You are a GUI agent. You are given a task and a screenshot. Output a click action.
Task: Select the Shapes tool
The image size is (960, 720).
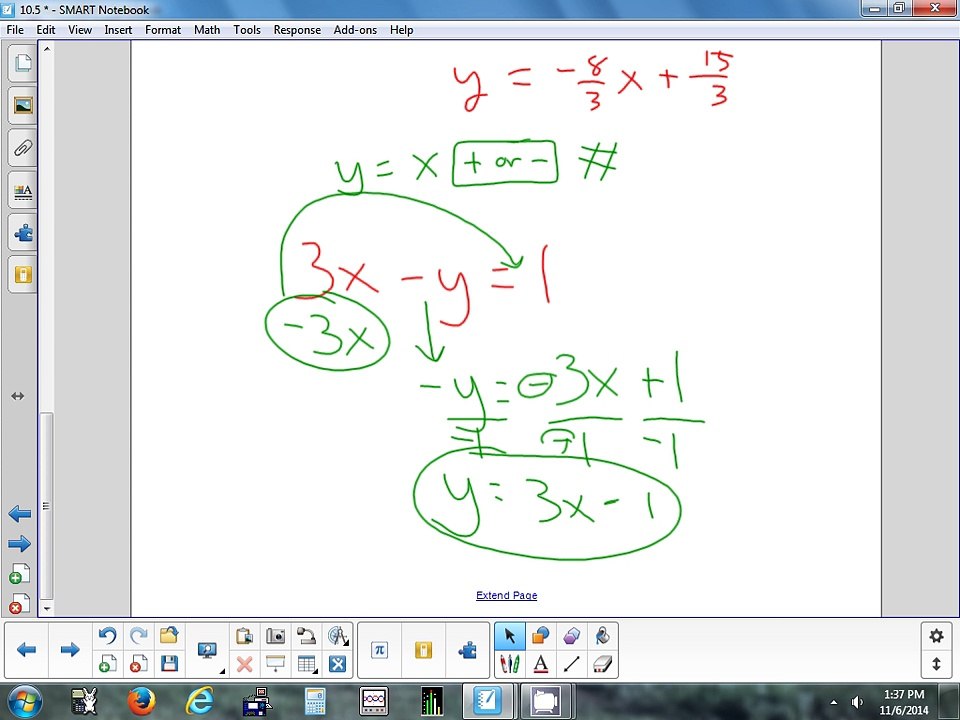(x=540, y=636)
